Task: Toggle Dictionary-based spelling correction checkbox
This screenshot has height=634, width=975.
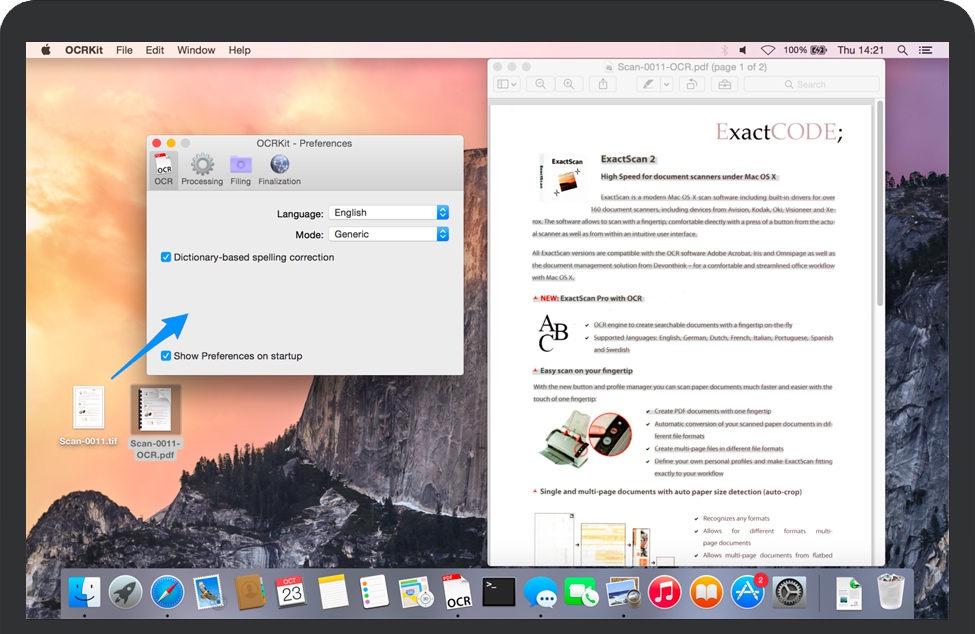Action: 166,257
